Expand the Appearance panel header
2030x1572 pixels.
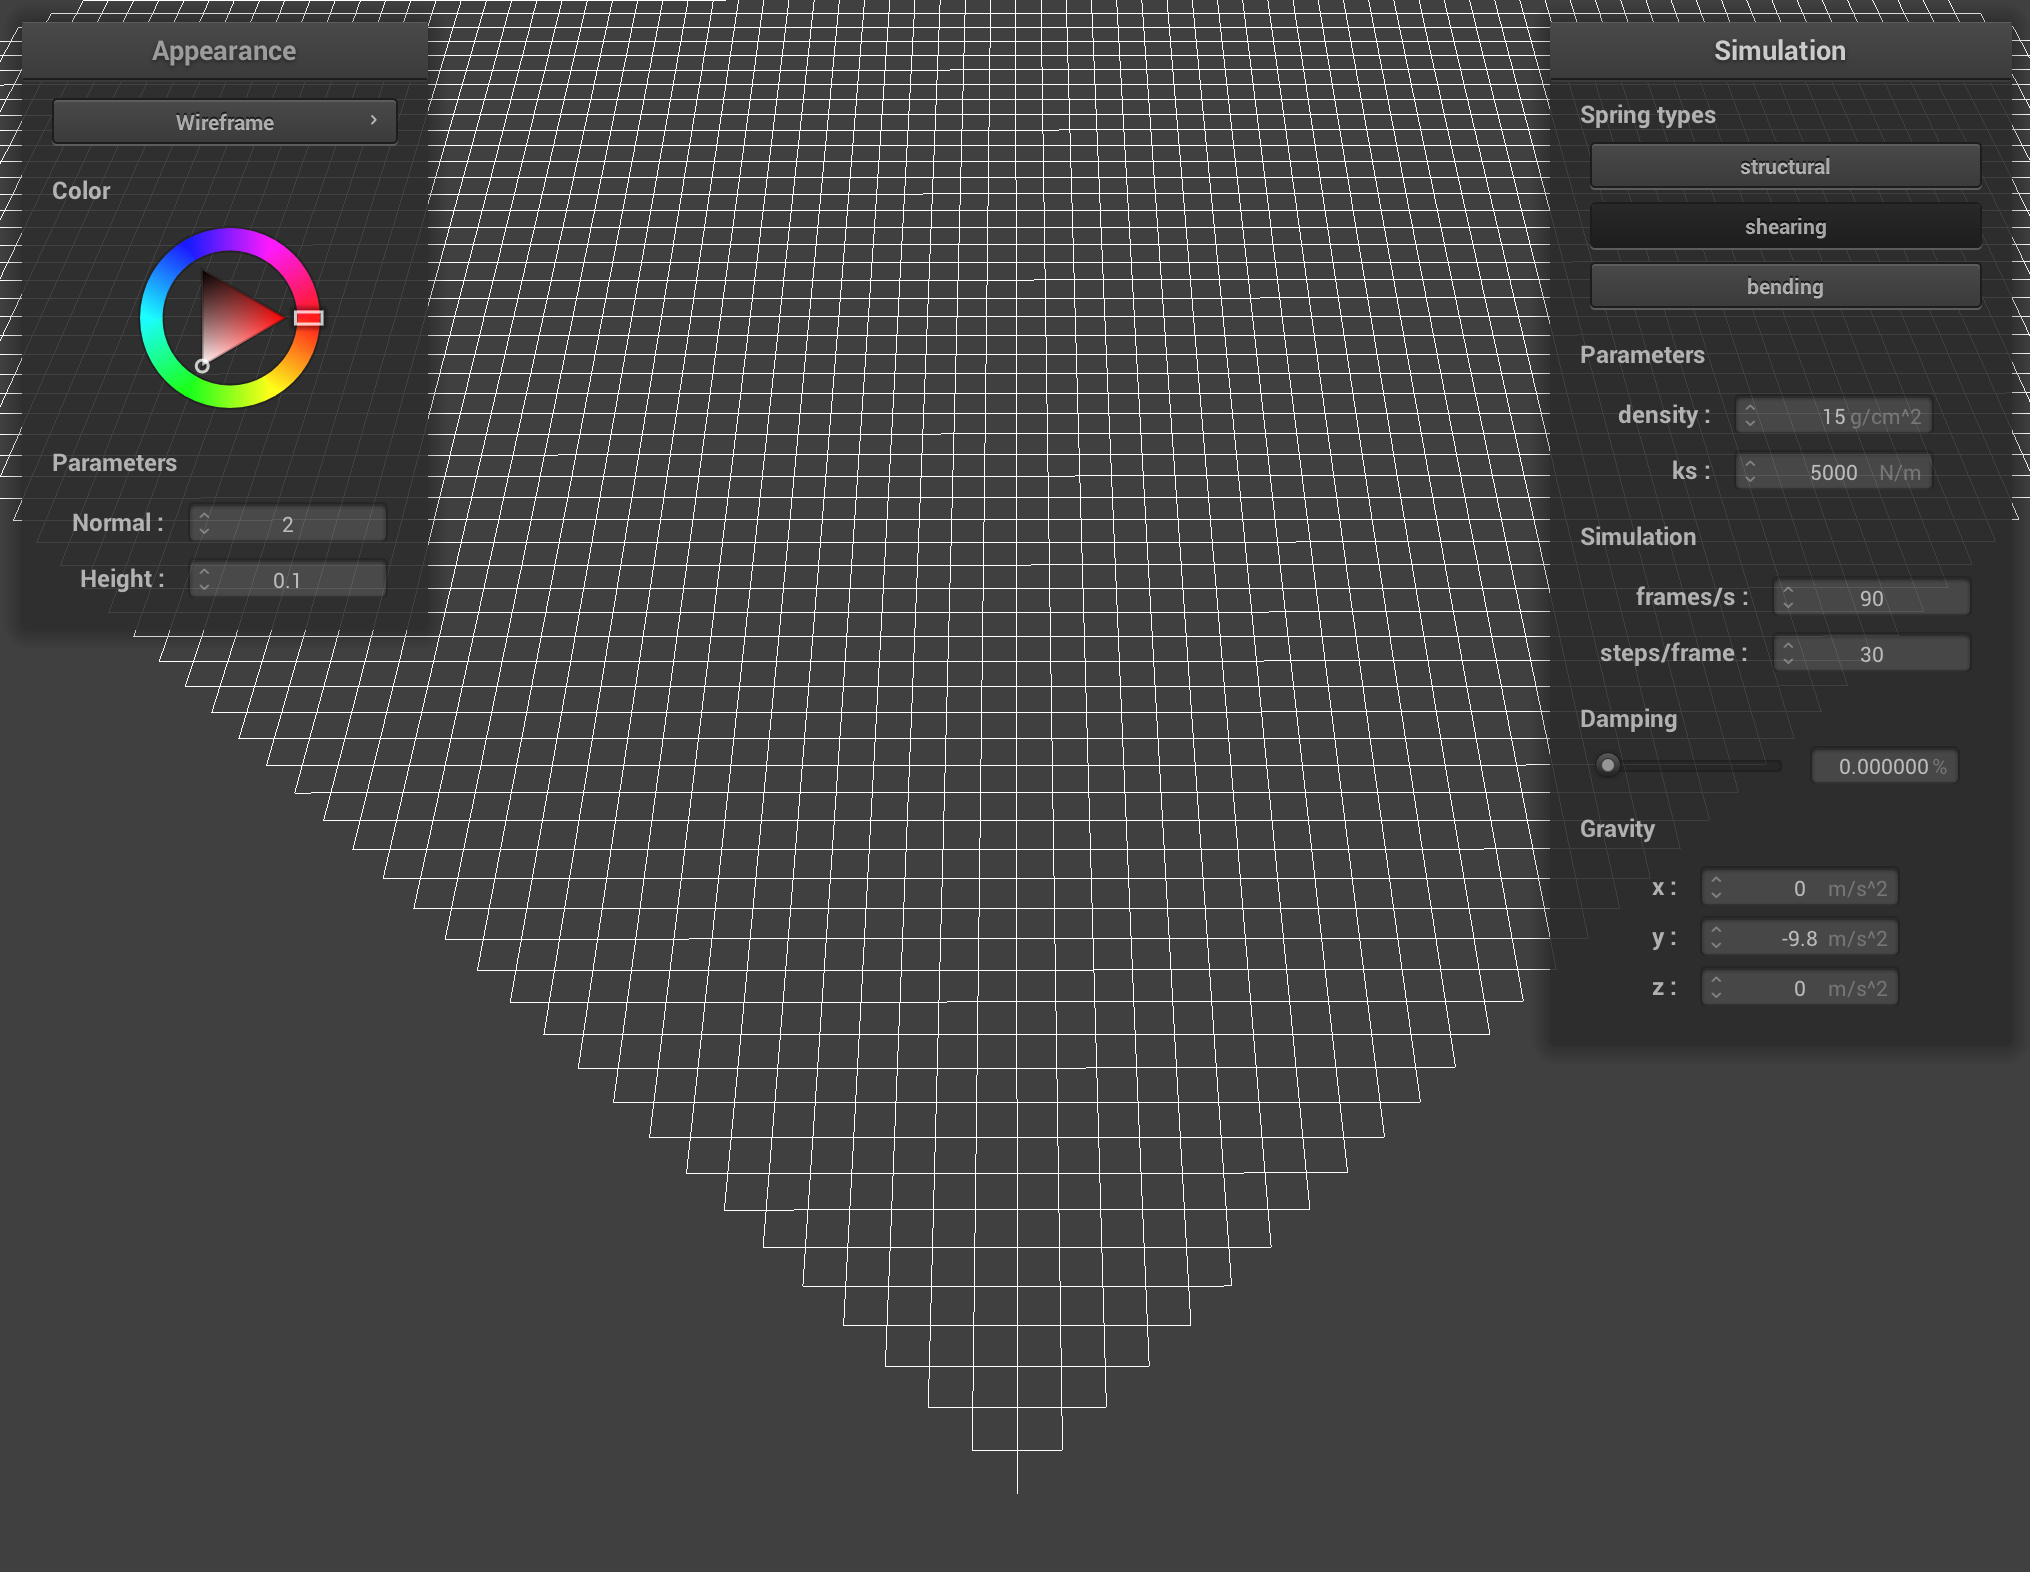[x=223, y=50]
